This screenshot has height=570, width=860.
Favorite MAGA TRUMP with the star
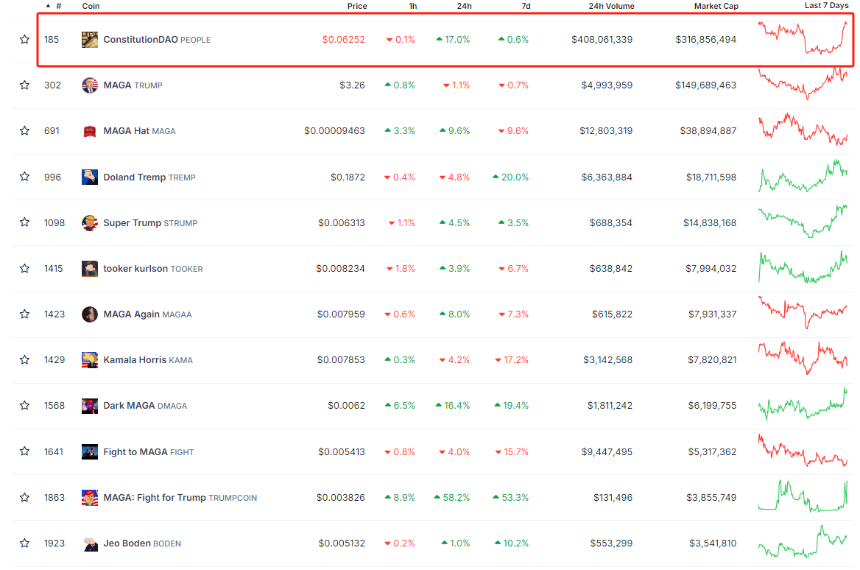tap(24, 85)
